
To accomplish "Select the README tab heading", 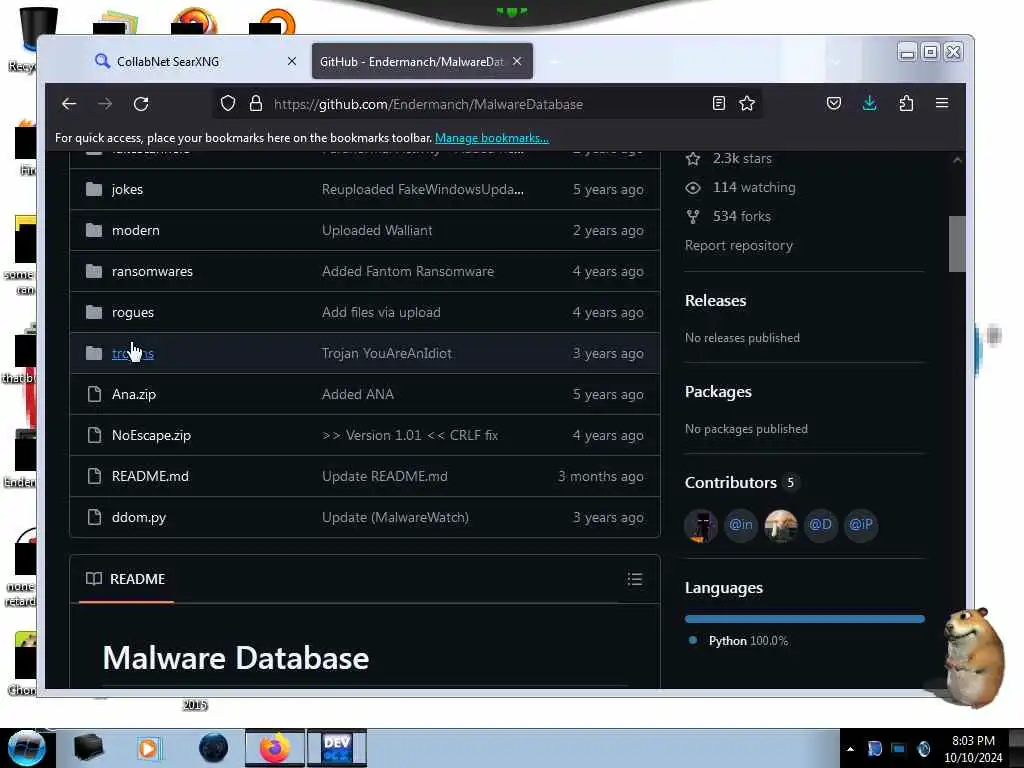I will pos(126,579).
